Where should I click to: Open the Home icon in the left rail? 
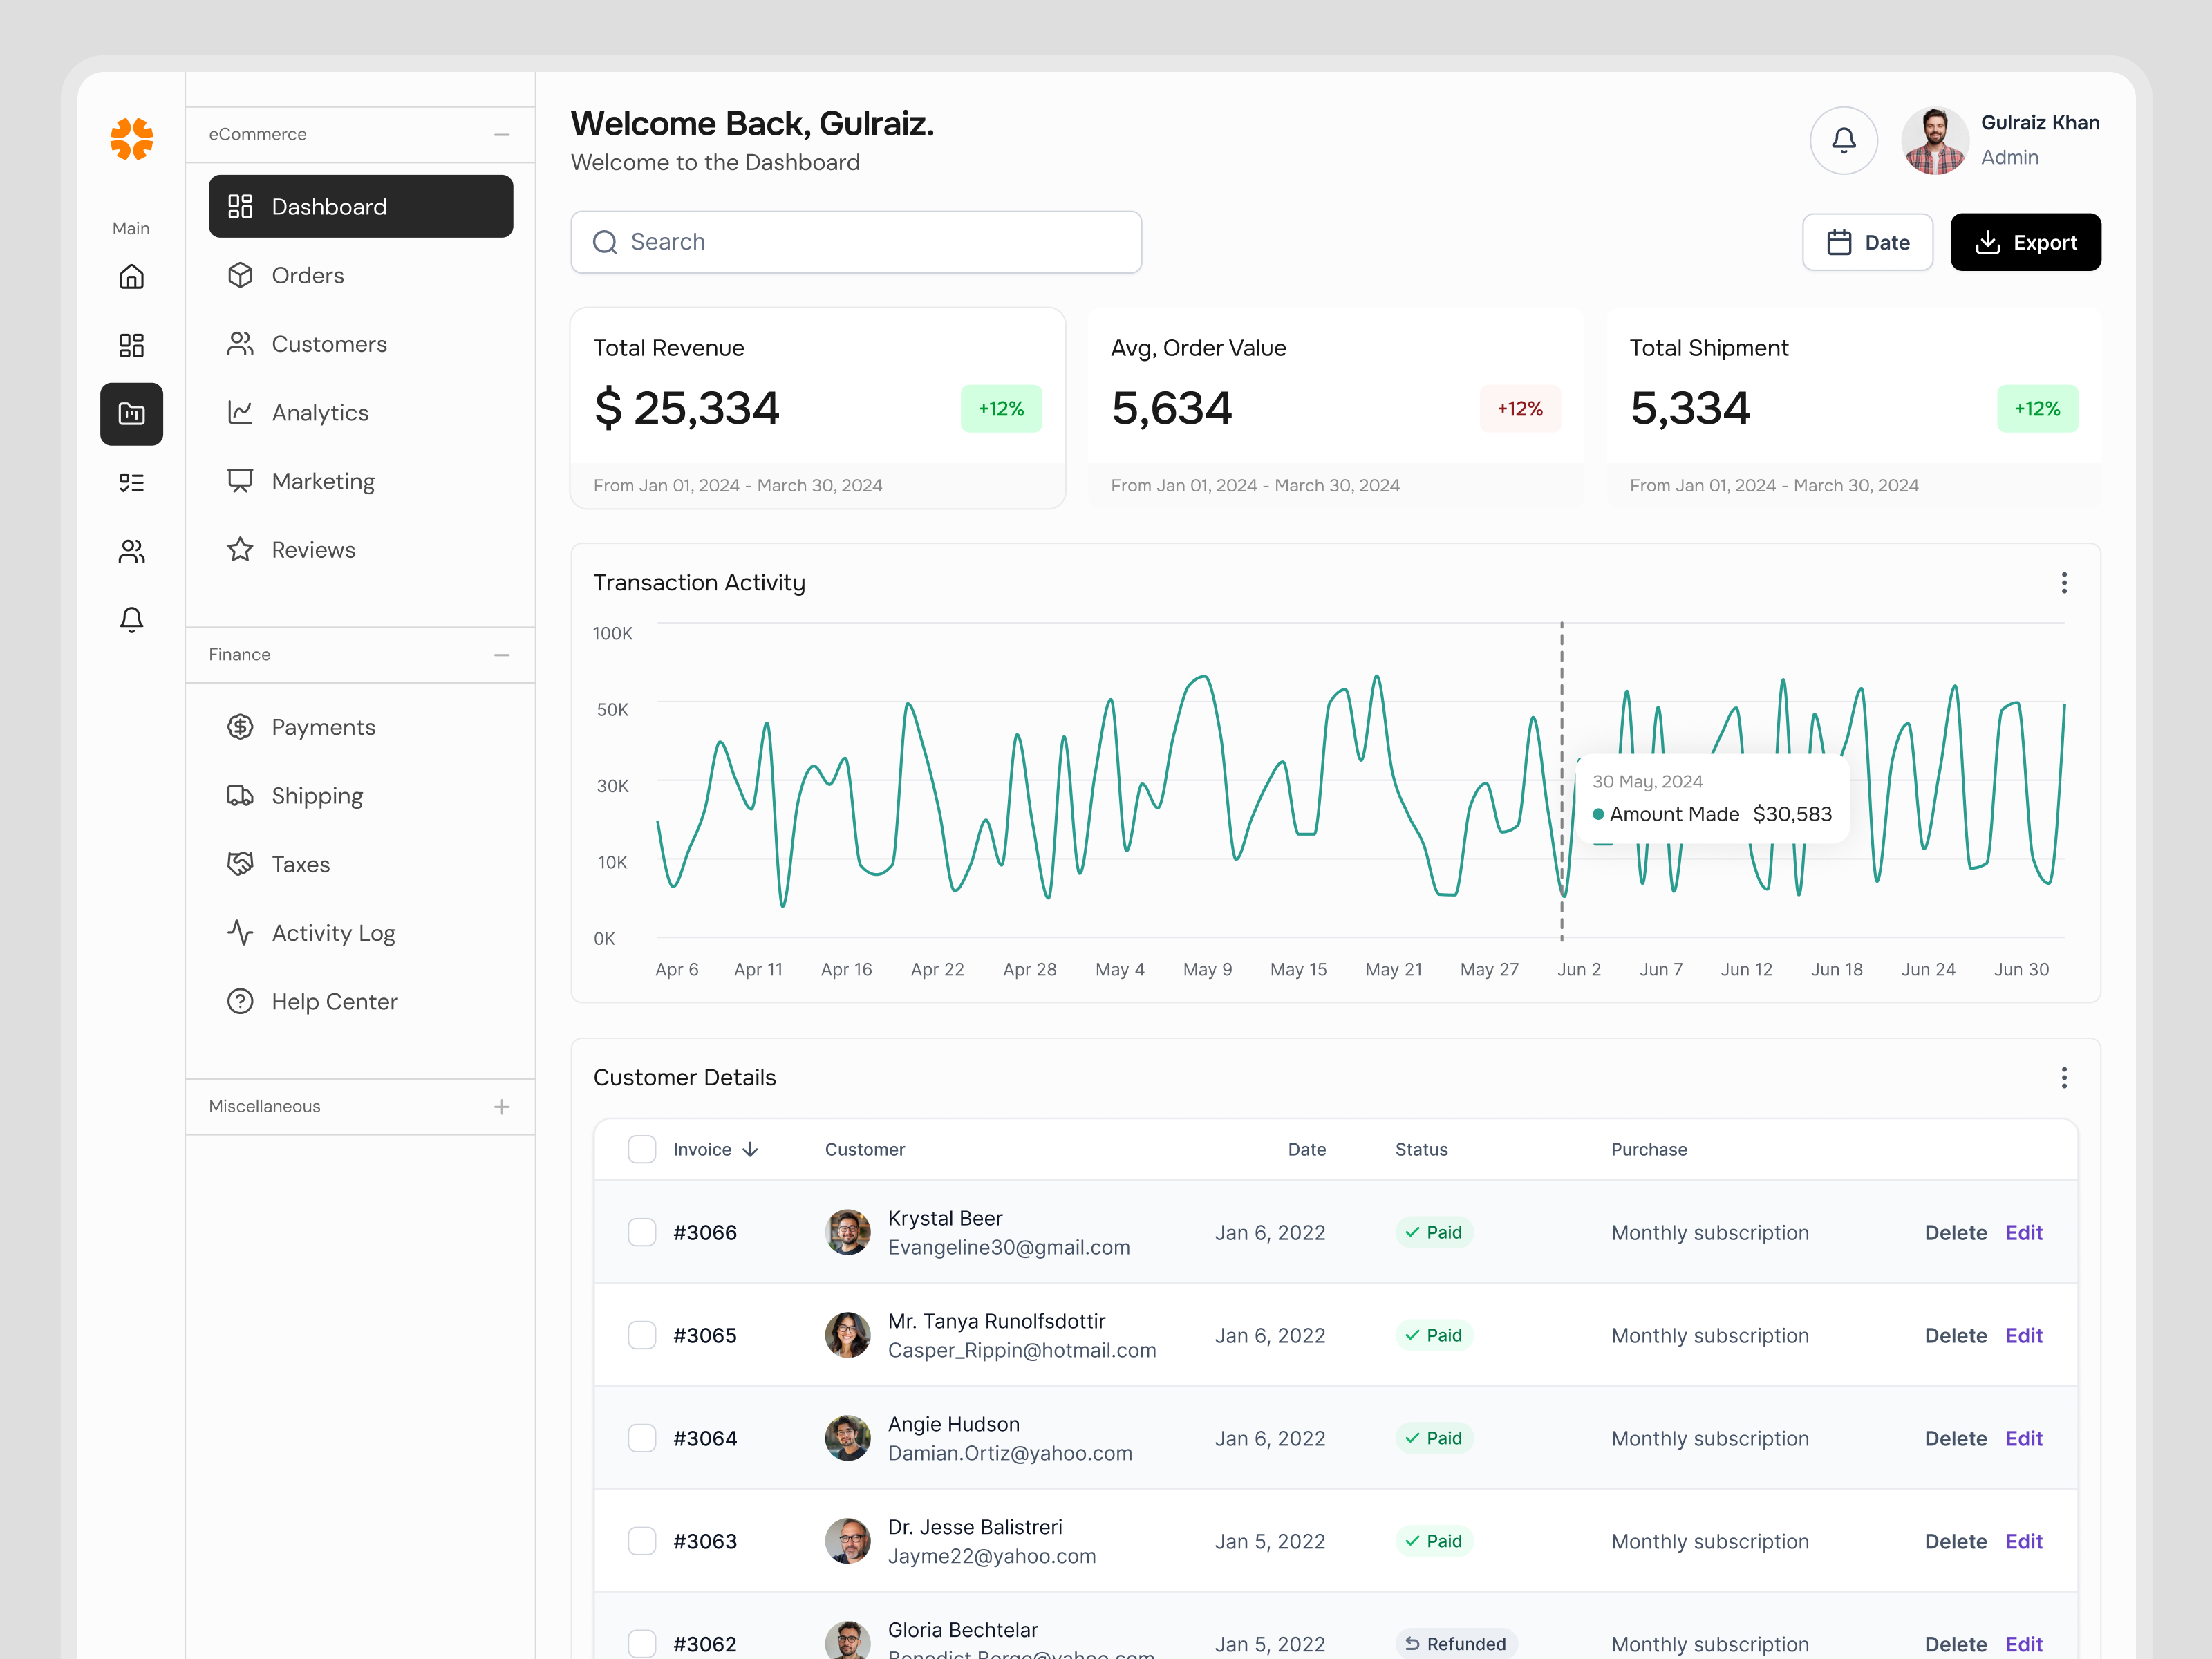131,277
